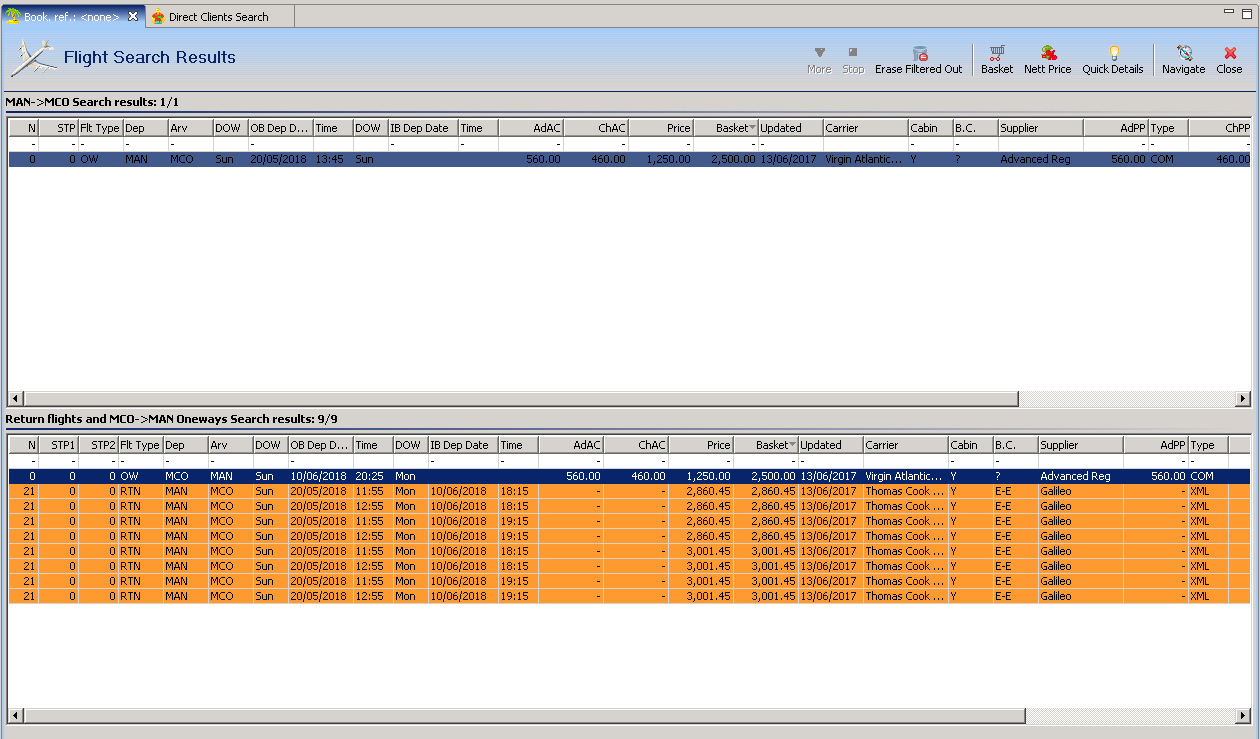
Task: Click the Carrier column header in upper table
Action: click(864, 128)
